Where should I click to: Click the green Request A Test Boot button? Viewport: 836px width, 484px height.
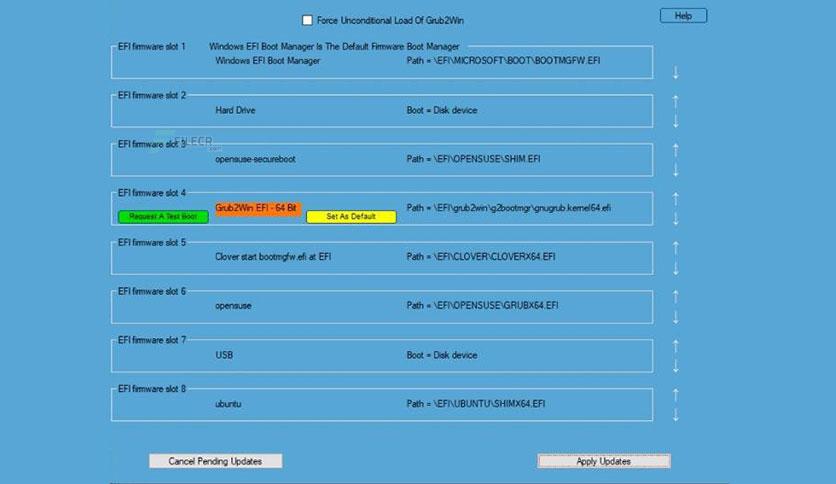coord(163,216)
